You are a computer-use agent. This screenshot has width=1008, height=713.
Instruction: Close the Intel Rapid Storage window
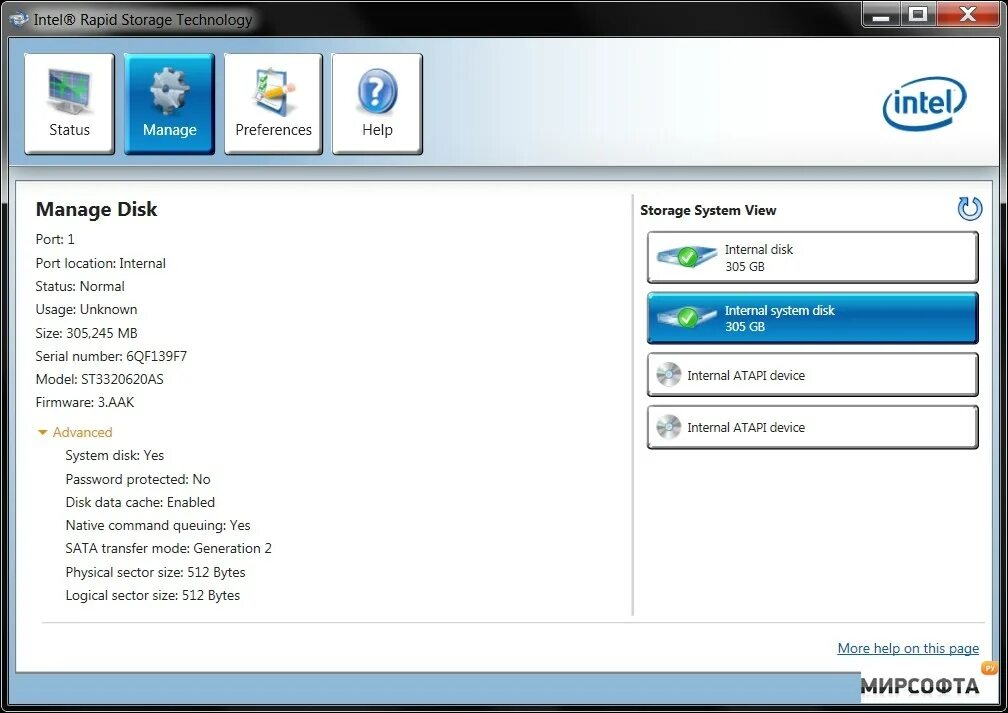pyautogui.click(x=968, y=15)
